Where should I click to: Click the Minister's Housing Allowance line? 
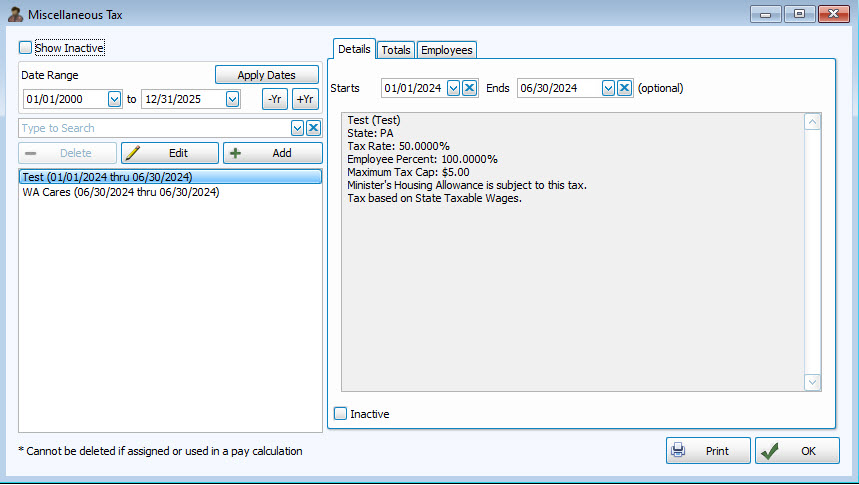(467, 185)
